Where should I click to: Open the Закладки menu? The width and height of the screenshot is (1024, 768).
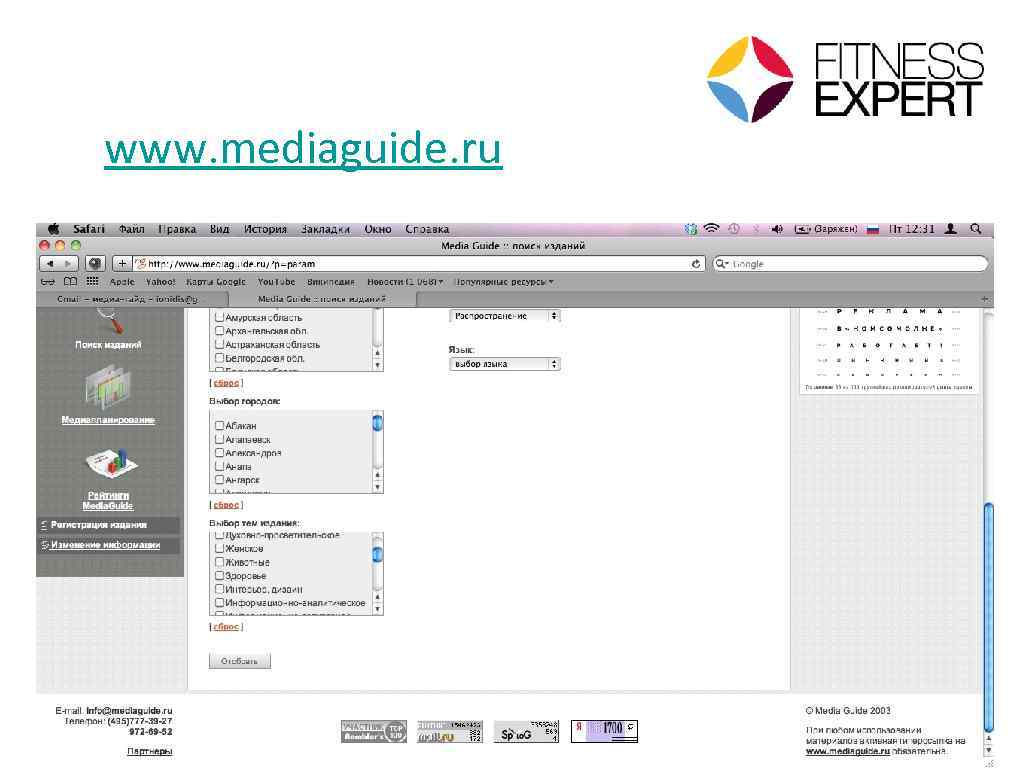pos(325,229)
